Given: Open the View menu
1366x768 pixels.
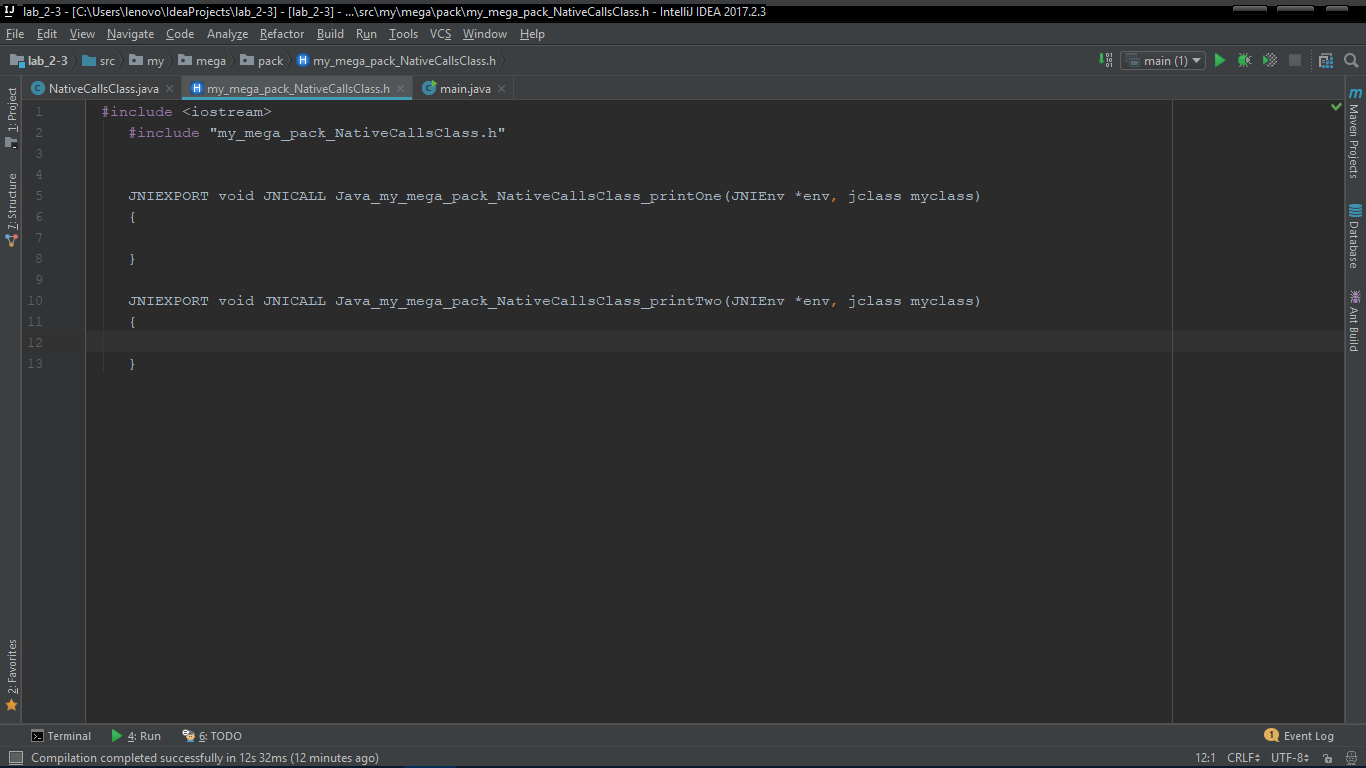Looking at the screenshot, I should point(83,34).
